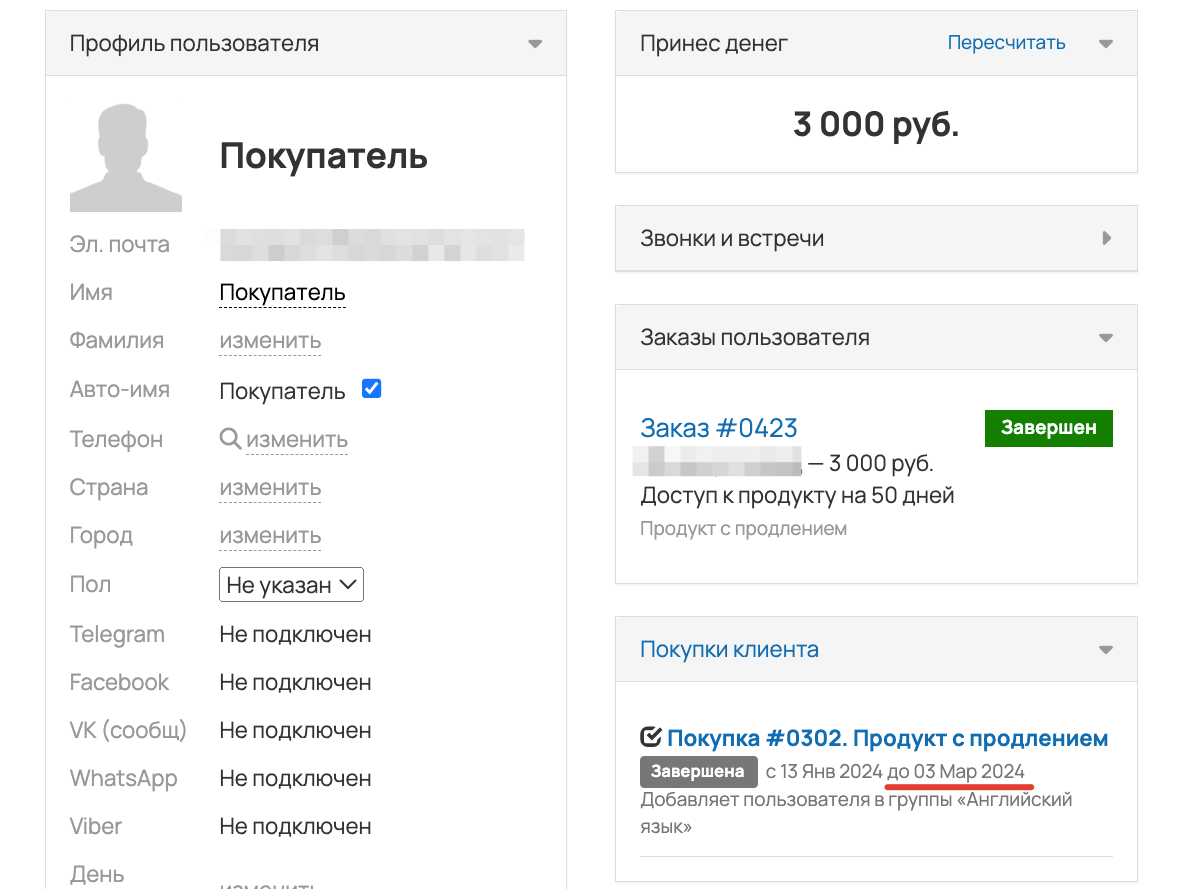Click the user avatar placeholder image

tap(126, 158)
